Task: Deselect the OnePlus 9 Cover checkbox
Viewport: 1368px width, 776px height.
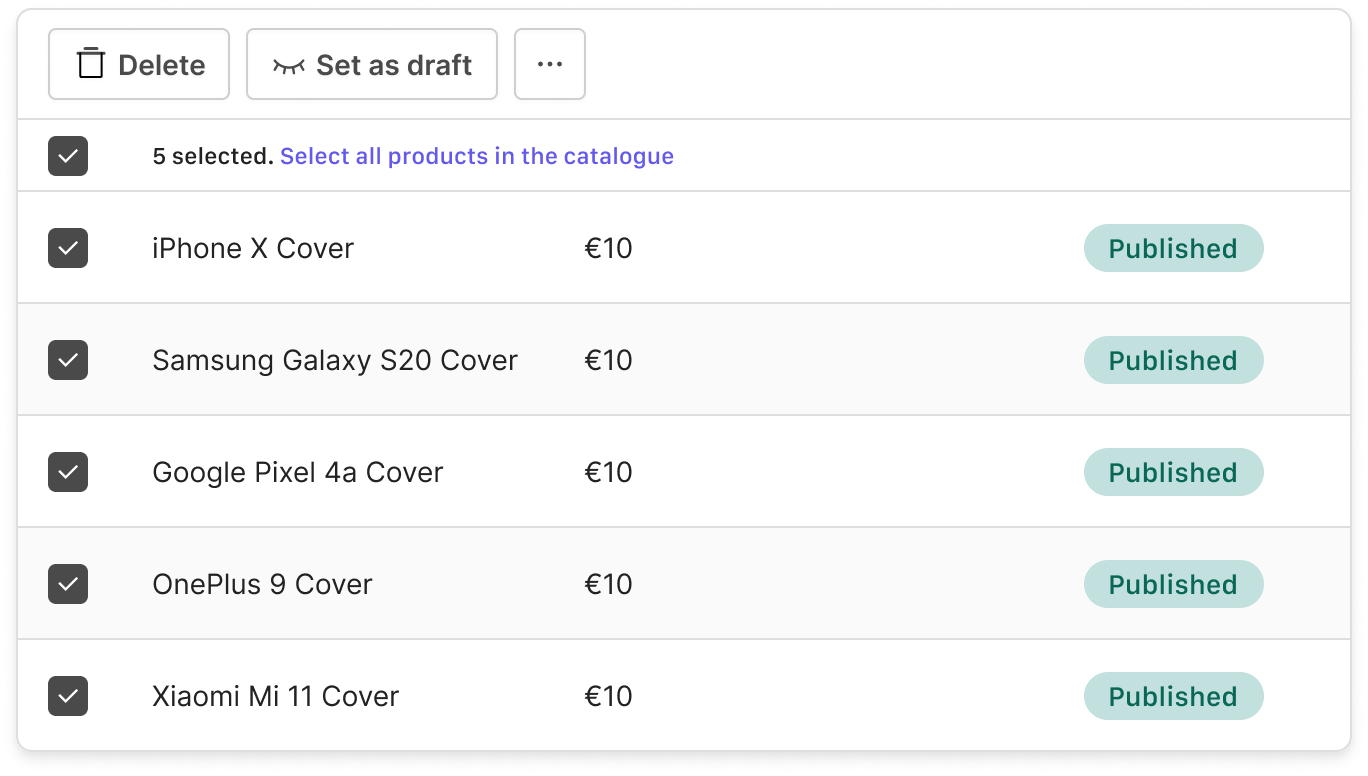Action: tap(68, 584)
